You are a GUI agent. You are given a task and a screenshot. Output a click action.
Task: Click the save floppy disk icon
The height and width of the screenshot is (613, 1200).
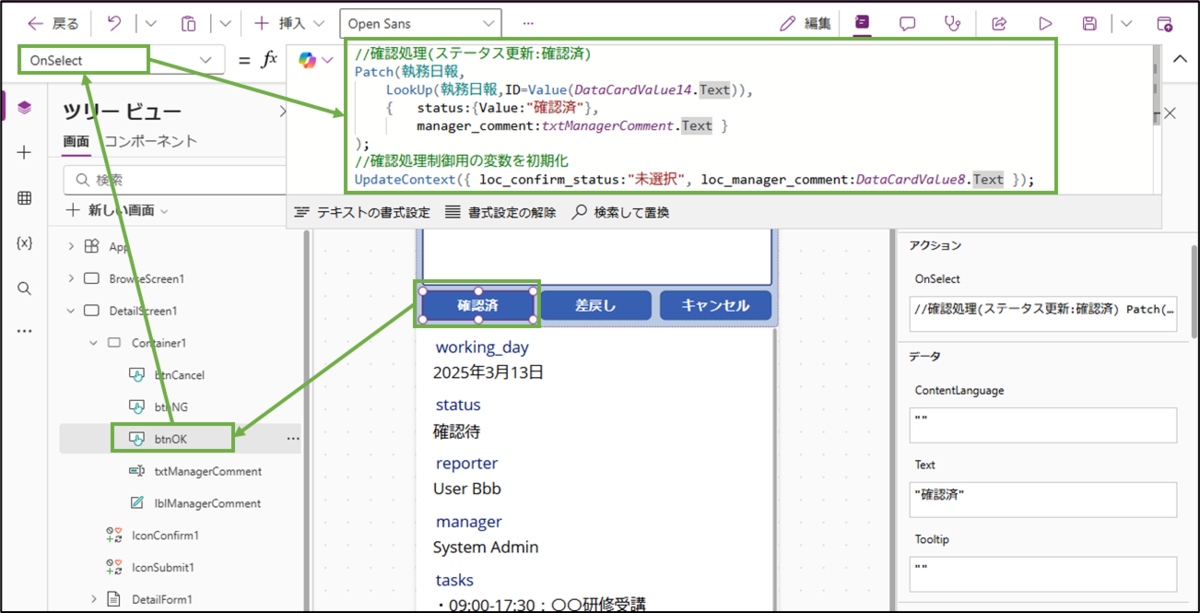(x=1091, y=23)
